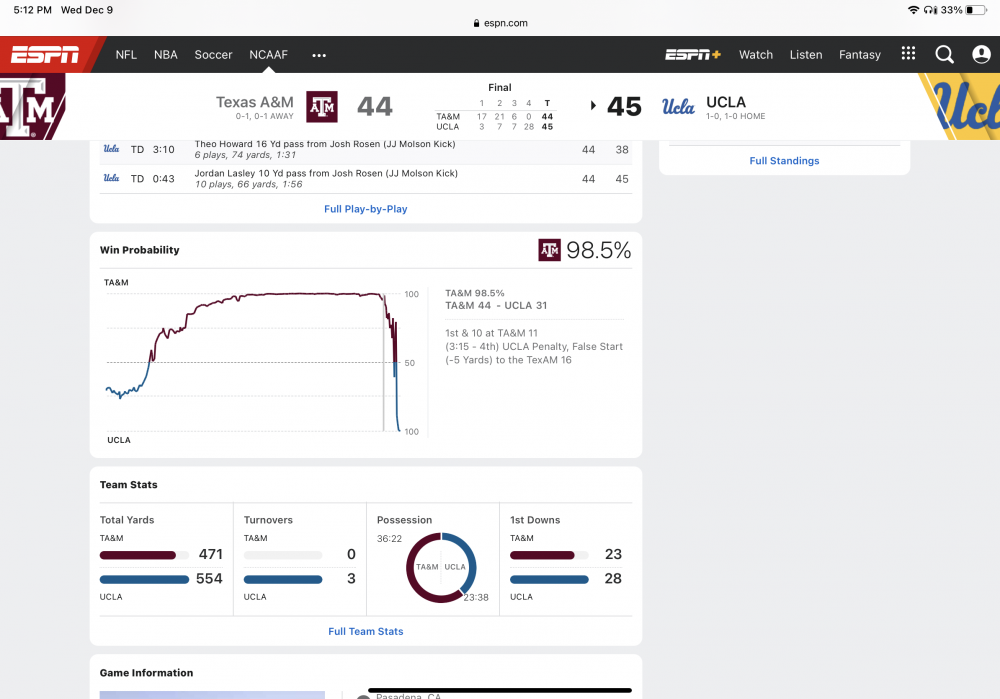
Task: Open the NCAAF menu
Action: tap(268, 55)
